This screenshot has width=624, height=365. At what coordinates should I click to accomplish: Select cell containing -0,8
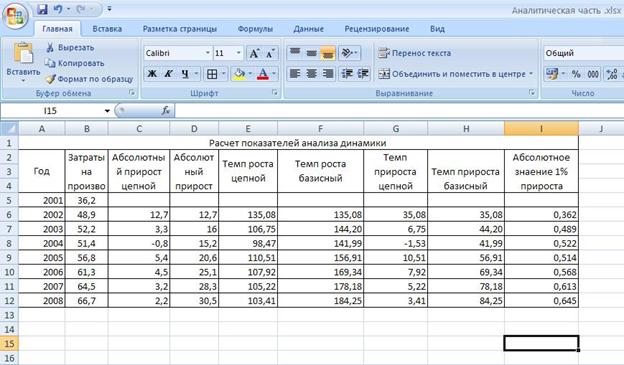138,243
